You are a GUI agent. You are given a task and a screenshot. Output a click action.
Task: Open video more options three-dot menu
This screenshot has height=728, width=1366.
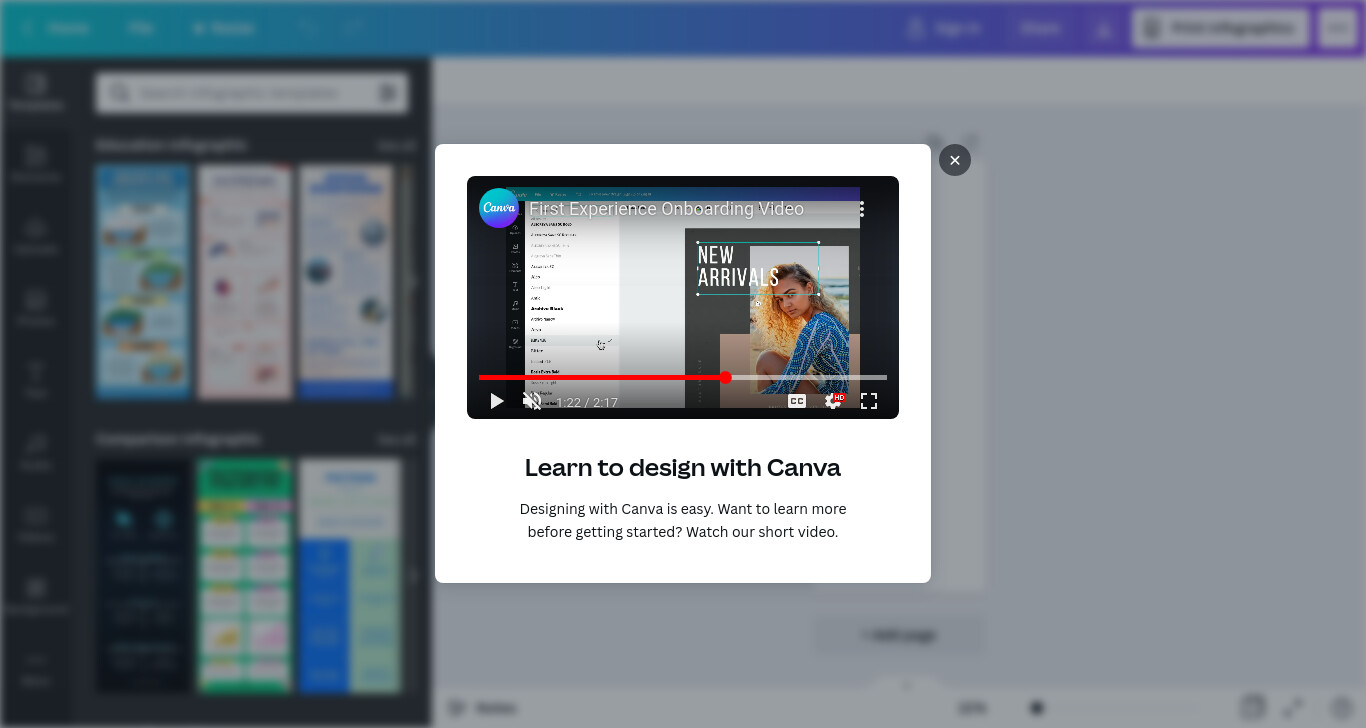click(x=861, y=209)
